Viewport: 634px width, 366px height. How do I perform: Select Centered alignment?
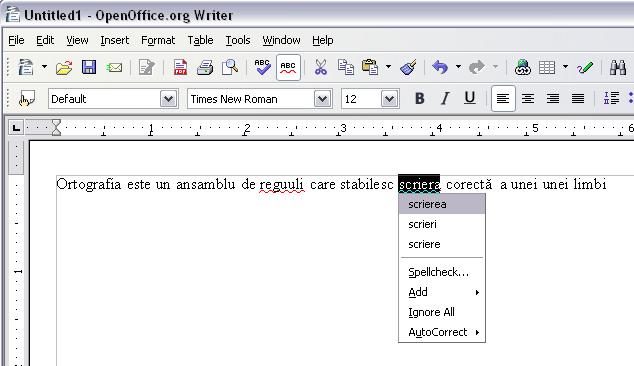528,98
